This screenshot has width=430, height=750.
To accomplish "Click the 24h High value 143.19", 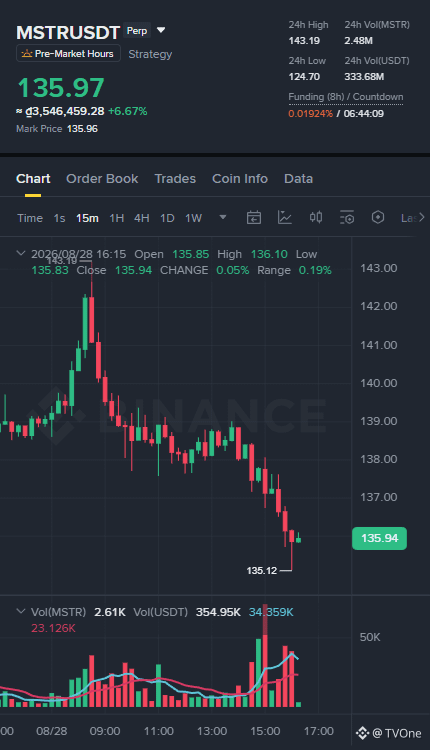I will click(x=304, y=41).
